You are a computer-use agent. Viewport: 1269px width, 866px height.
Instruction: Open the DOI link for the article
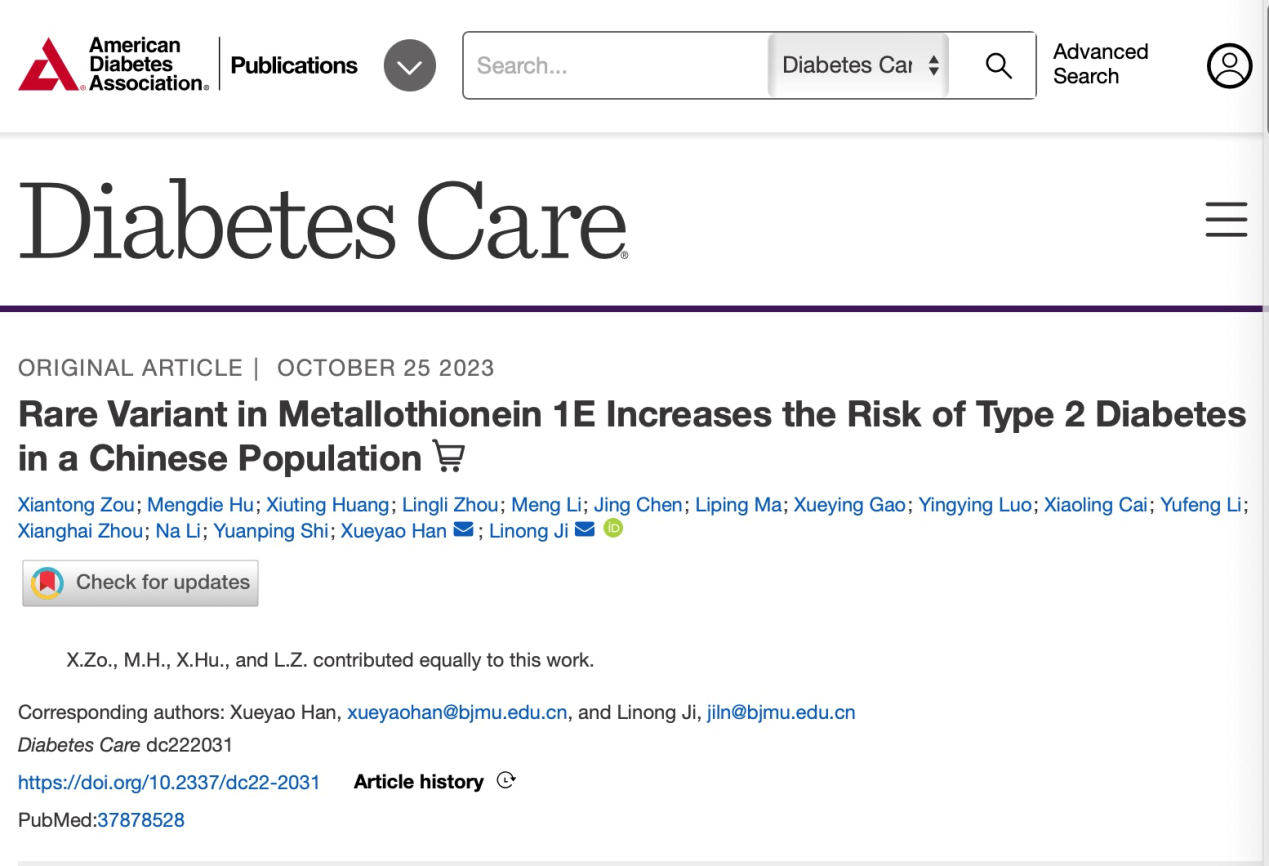tap(169, 782)
